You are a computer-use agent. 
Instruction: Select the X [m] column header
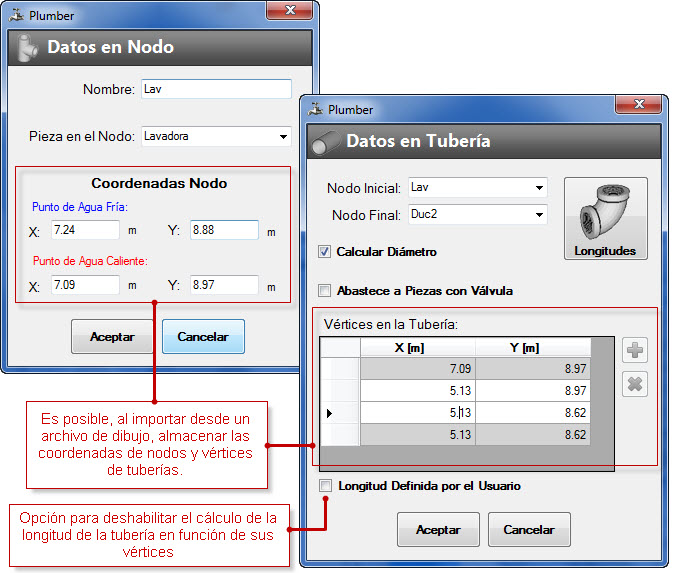tap(417, 347)
